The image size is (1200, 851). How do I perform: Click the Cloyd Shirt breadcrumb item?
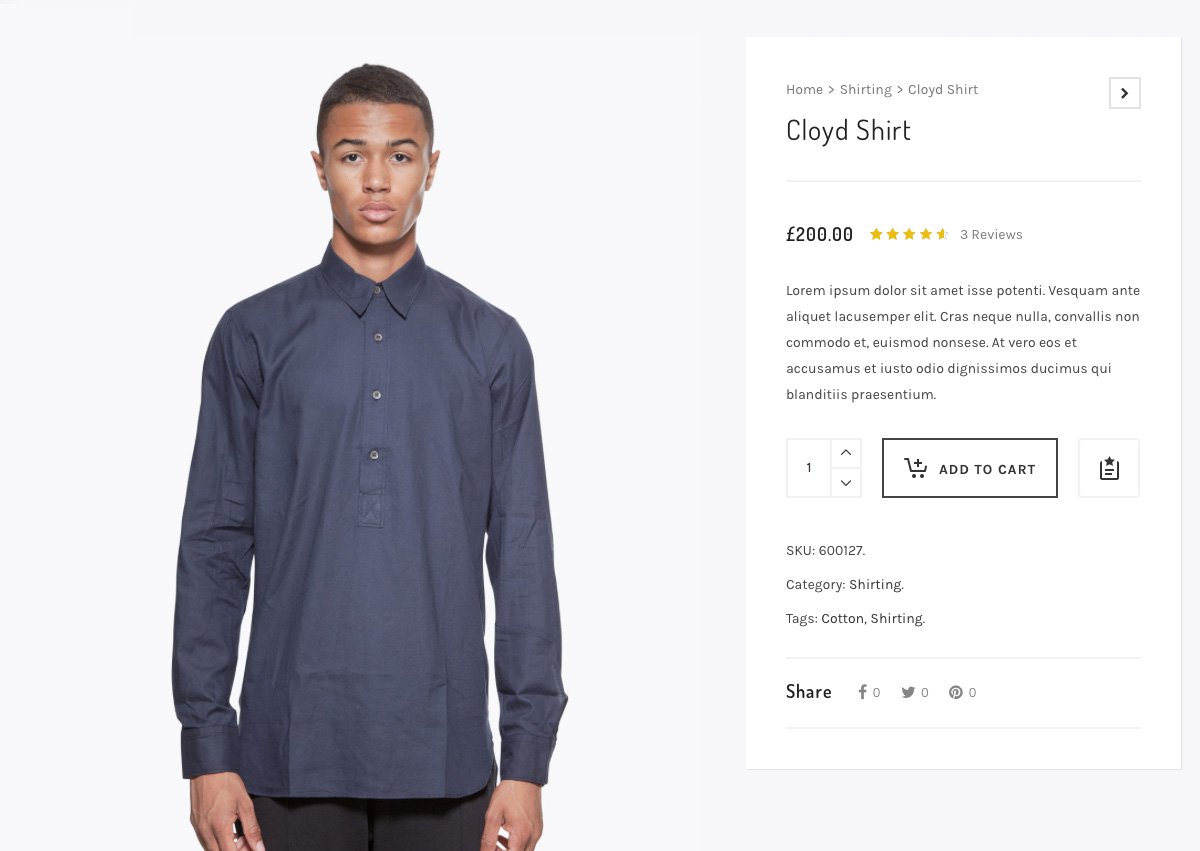(943, 90)
